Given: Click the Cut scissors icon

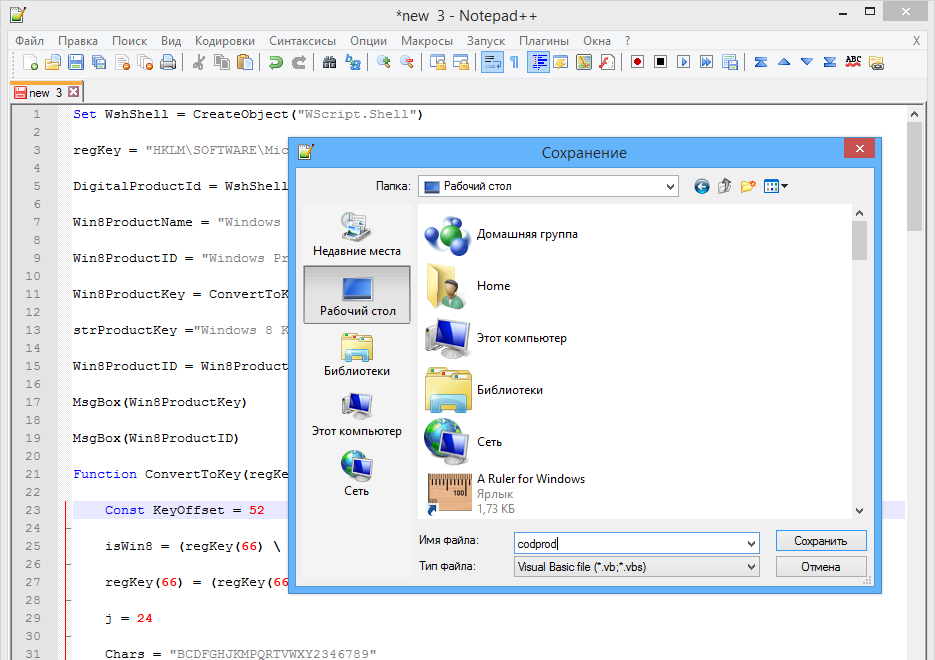Looking at the screenshot, I should (x=199, y=62).
